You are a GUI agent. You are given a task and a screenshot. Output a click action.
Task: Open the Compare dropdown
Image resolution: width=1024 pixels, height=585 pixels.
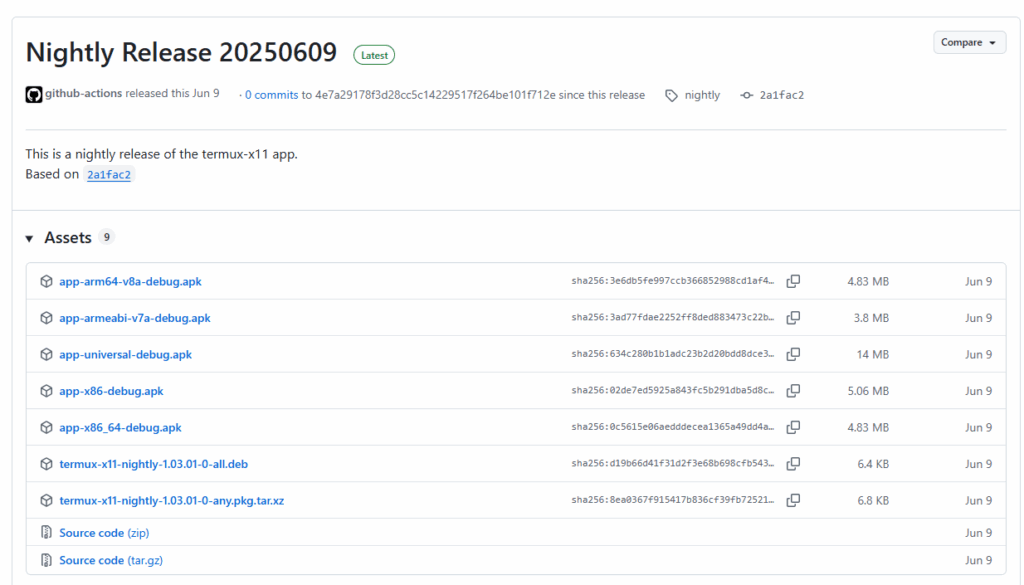pyautogui.click(x=969, y=42)
